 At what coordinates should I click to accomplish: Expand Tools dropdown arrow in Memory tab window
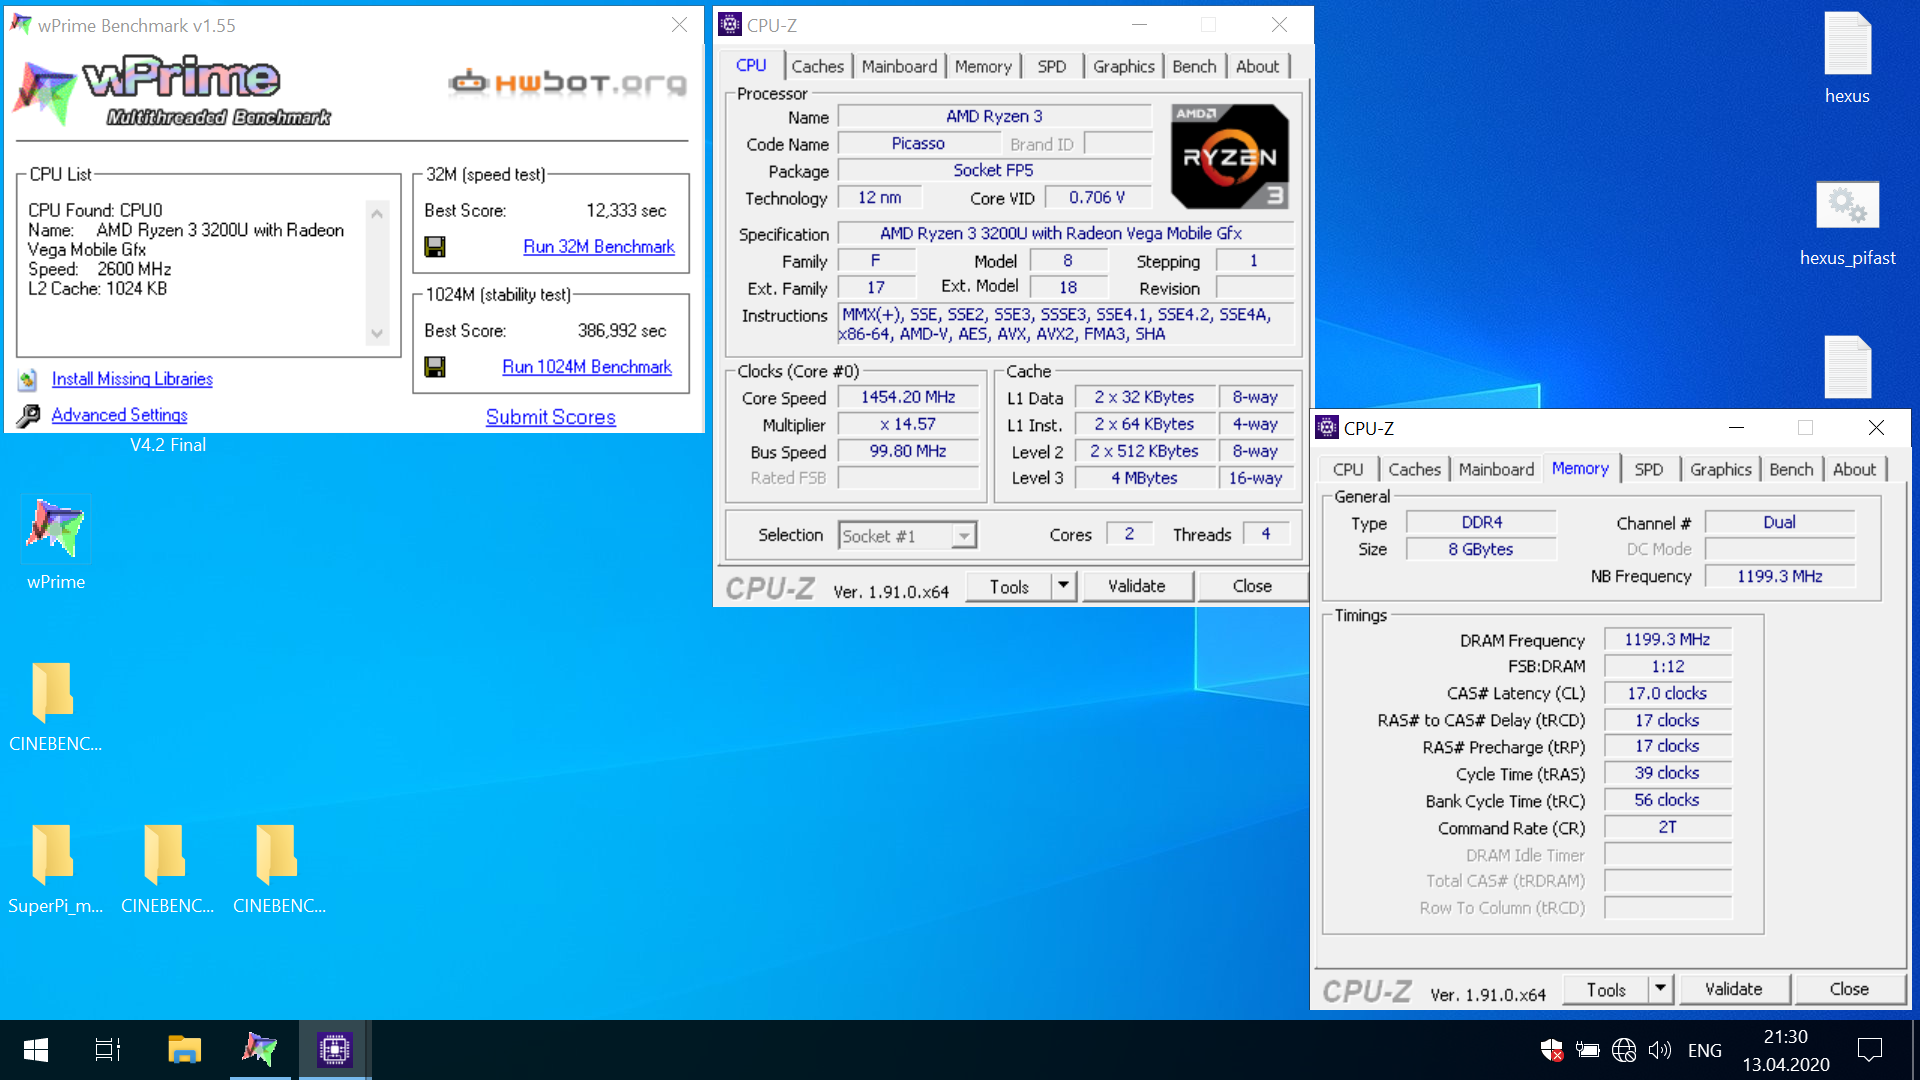(1660, 989)
